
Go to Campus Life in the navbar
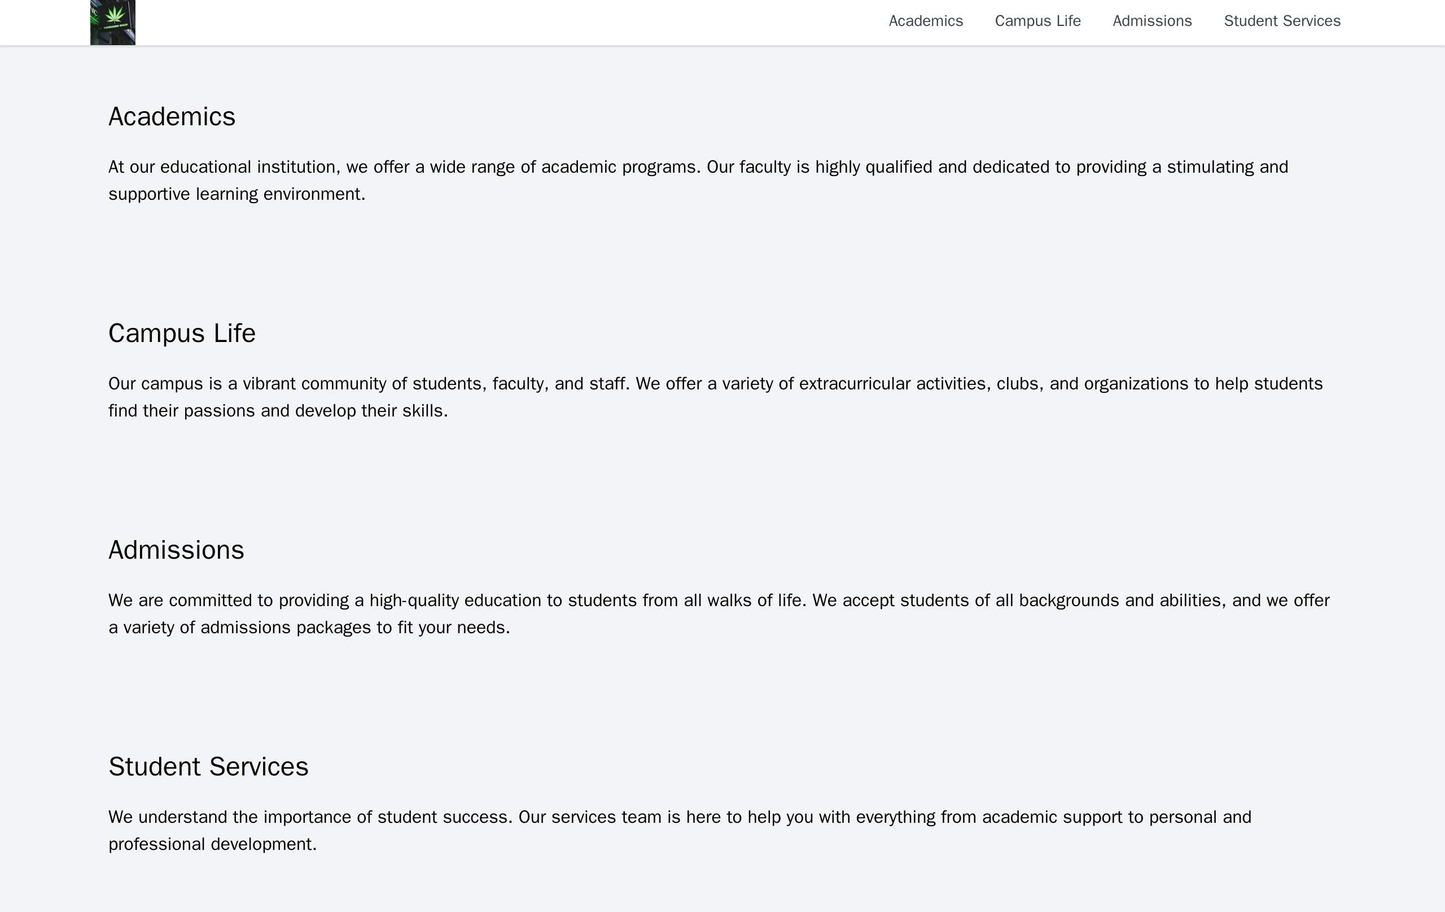pyautogui.click(x=1037, y=21)
